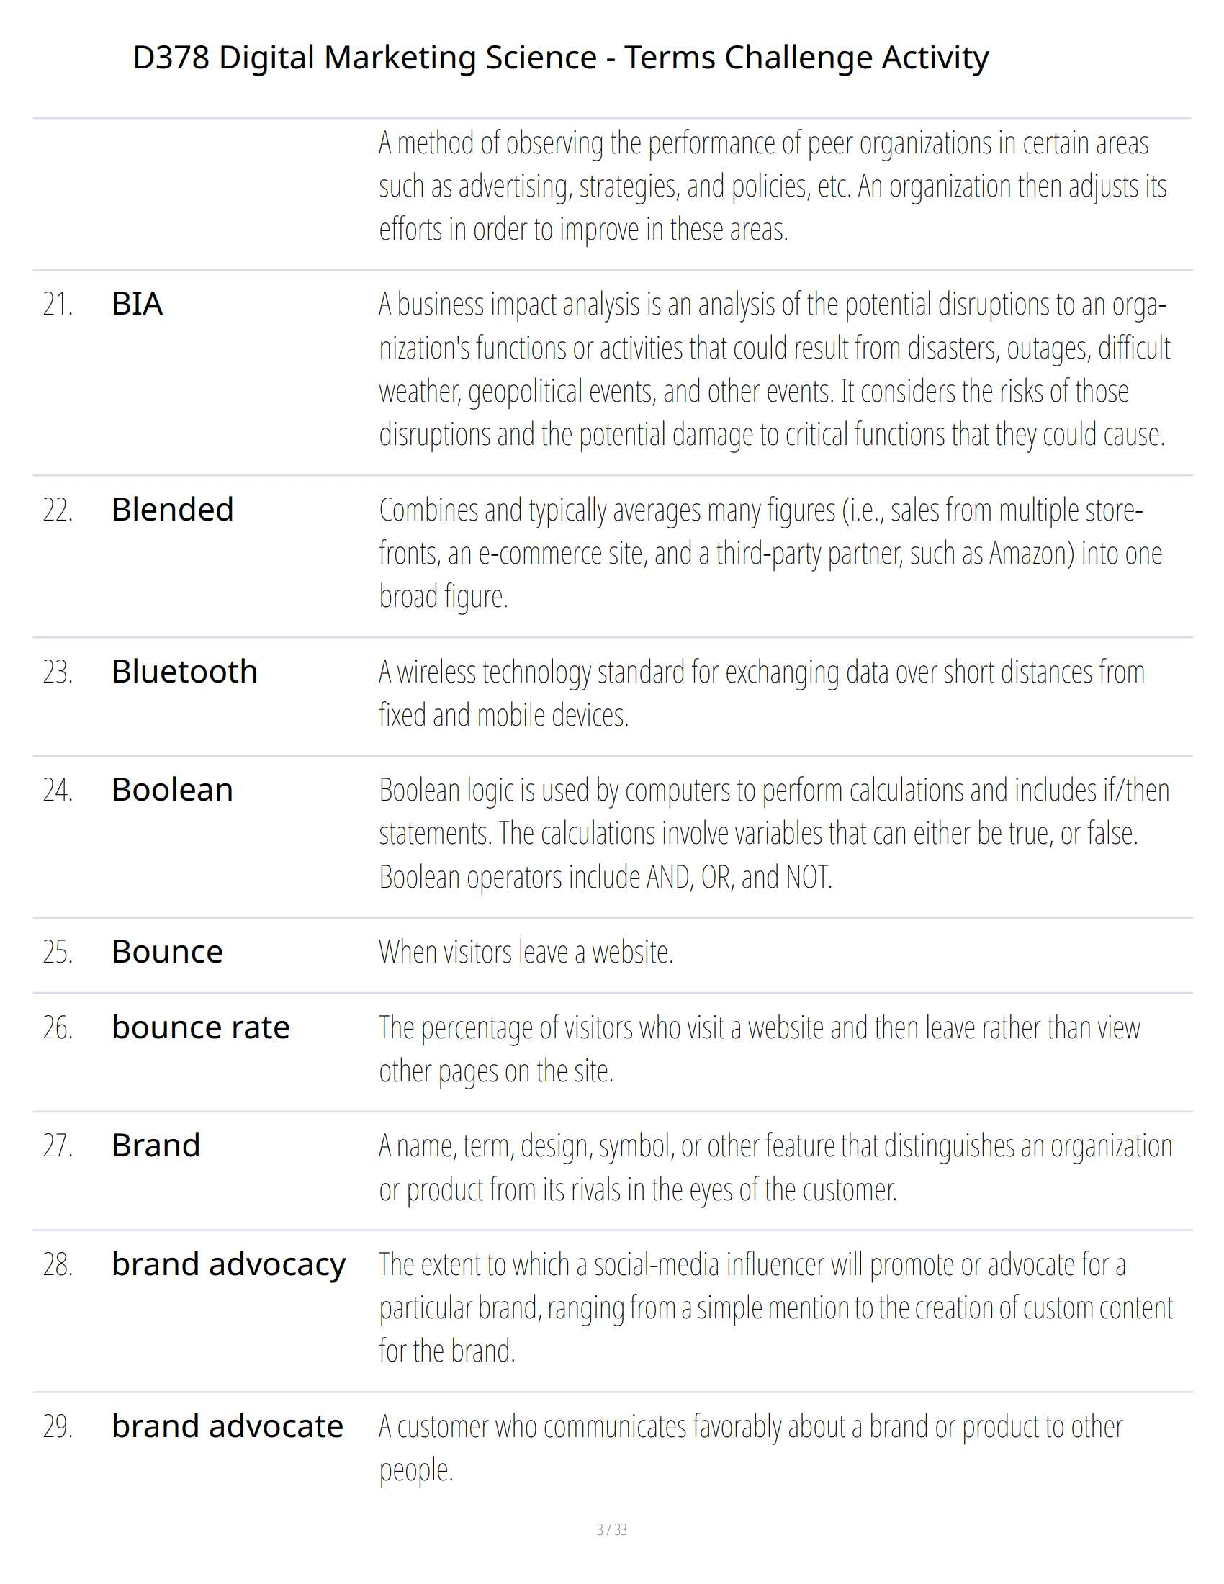Click the page number at the bottom
1224x1584 pixels.
611,1529
